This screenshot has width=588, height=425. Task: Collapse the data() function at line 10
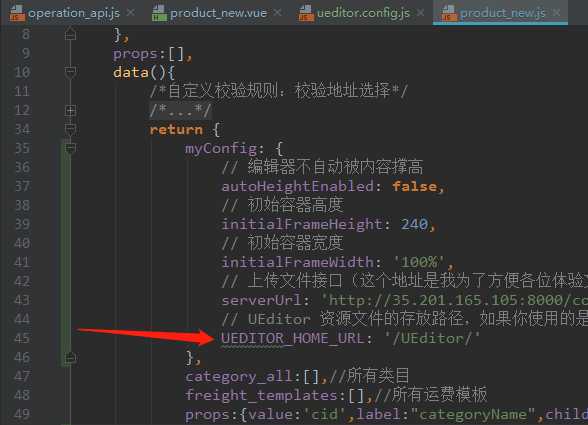click(x=70, y=72)
